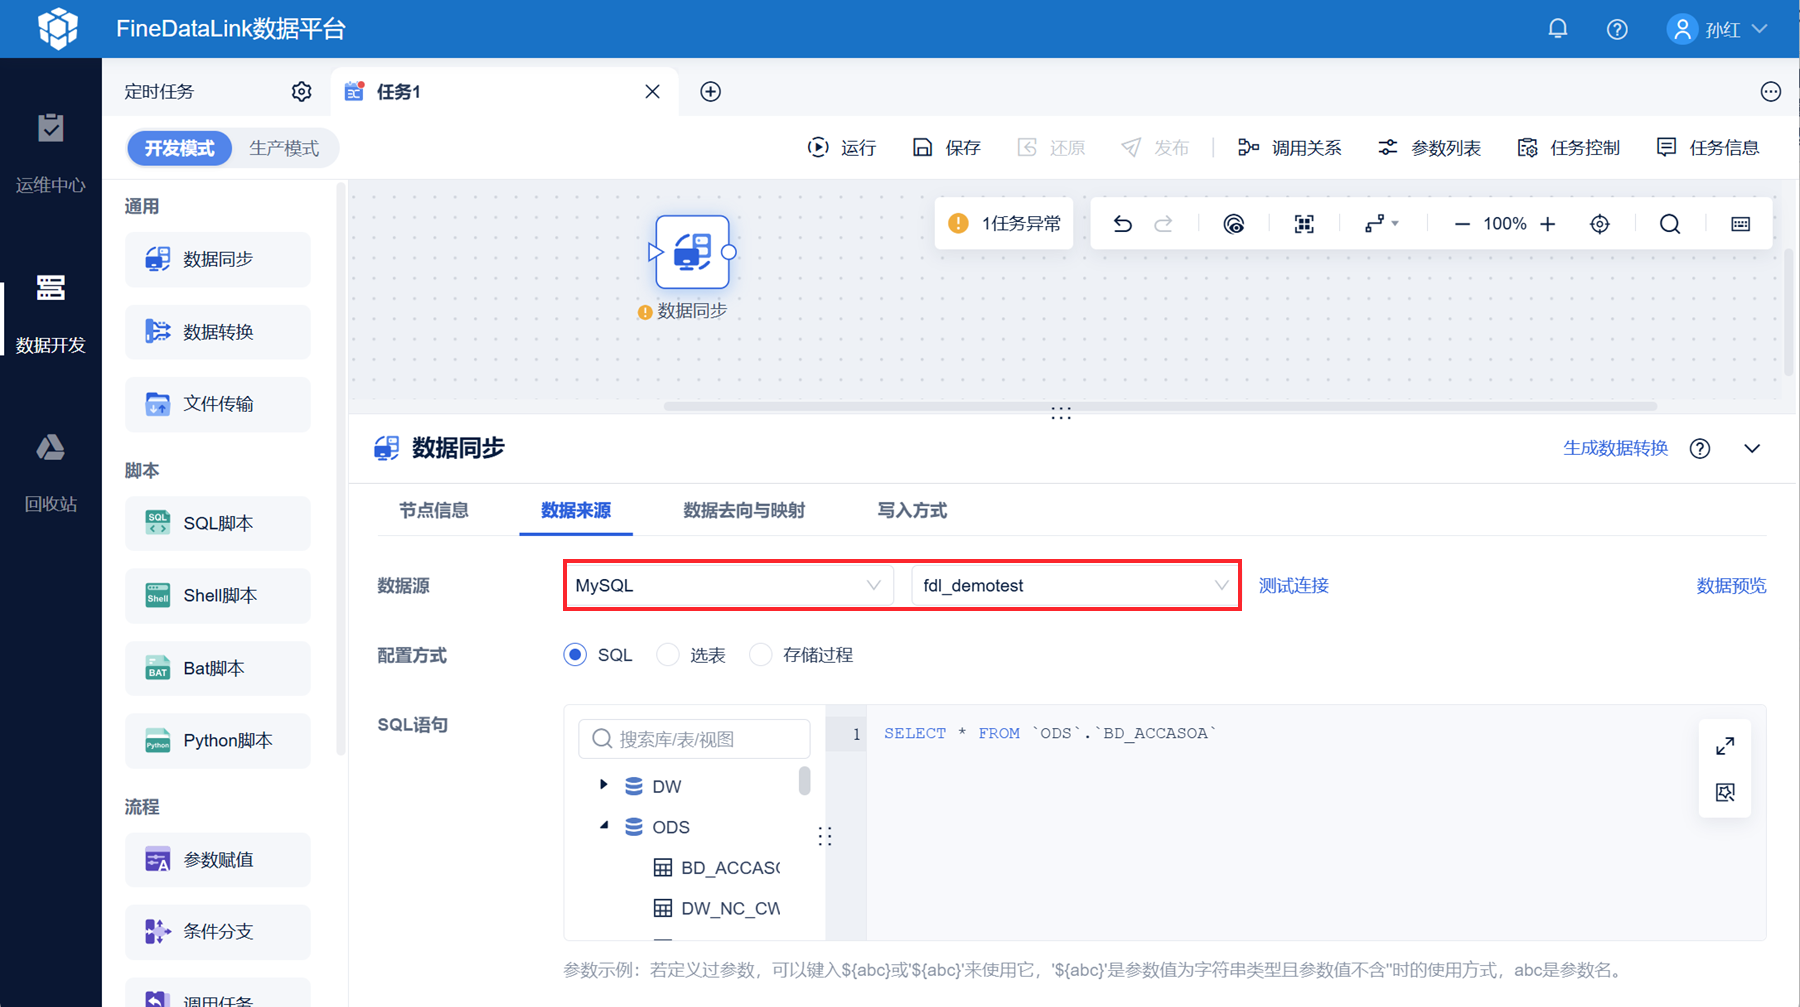This screenshot has height=1007, width=1800.
Task: Click the 保存 button
Action: coord(947,148)
